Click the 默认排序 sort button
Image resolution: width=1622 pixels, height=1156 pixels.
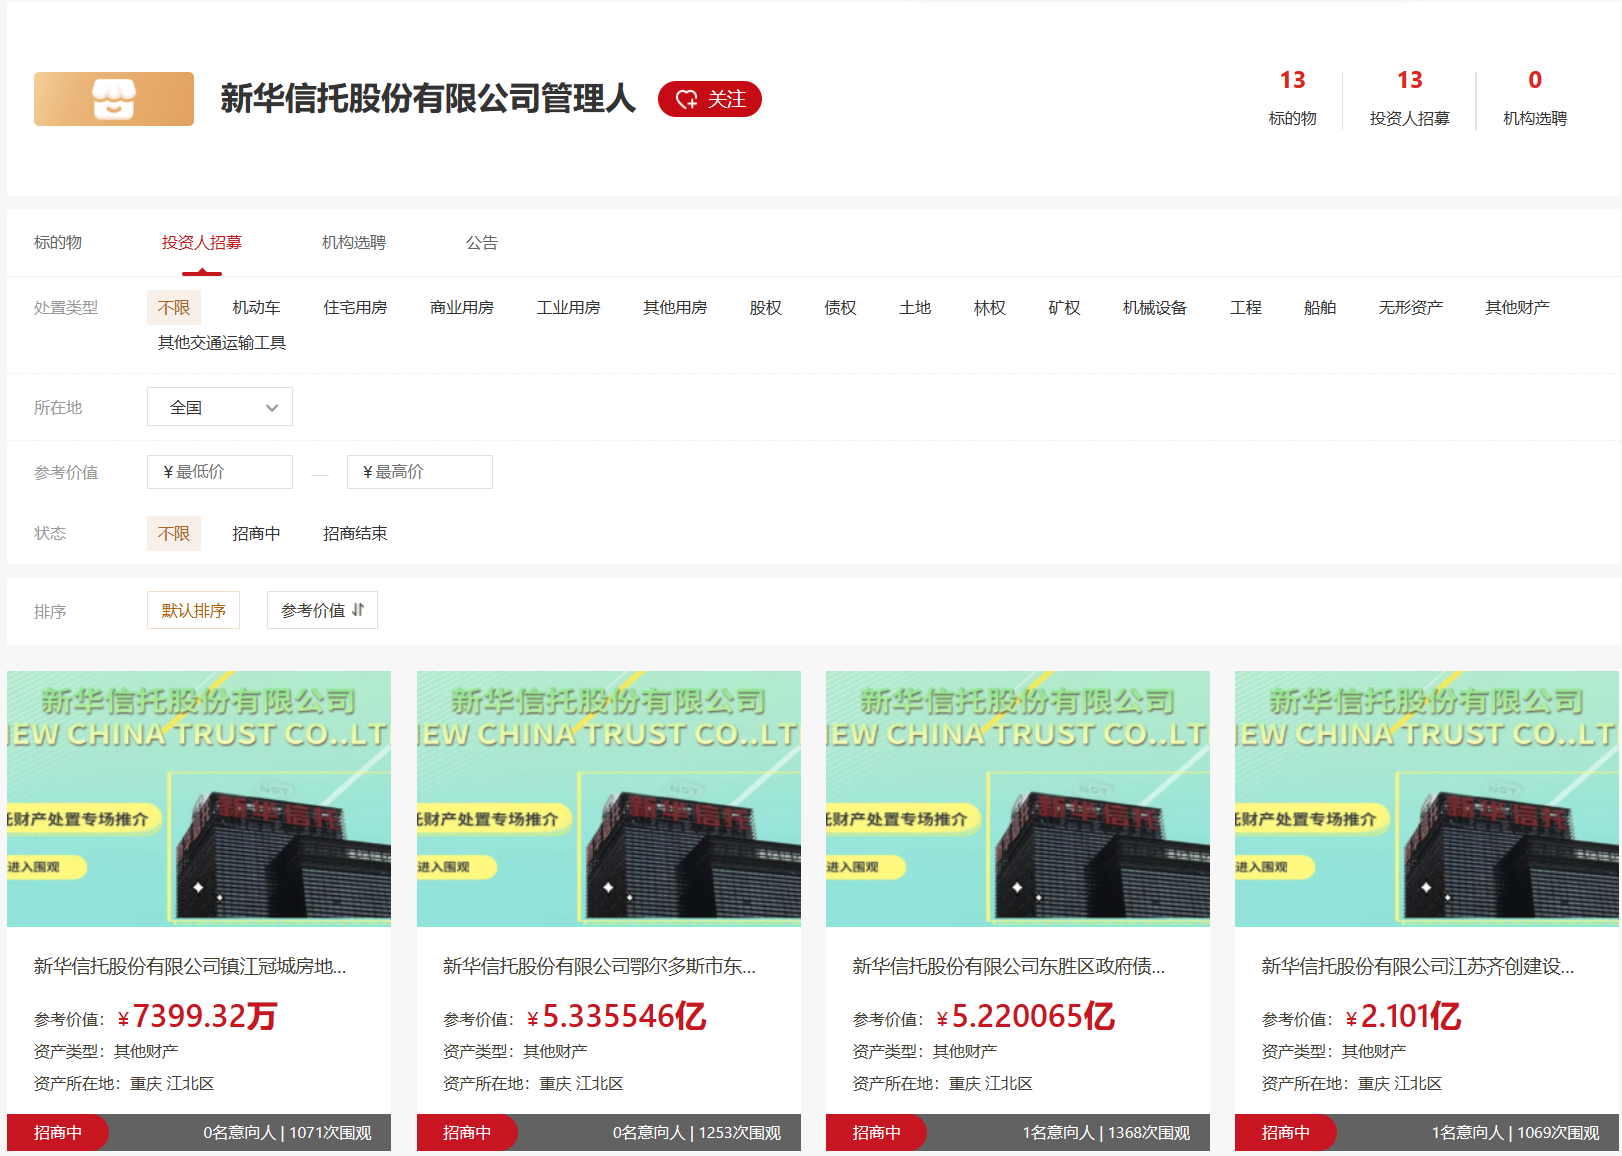tap(193, 610)
